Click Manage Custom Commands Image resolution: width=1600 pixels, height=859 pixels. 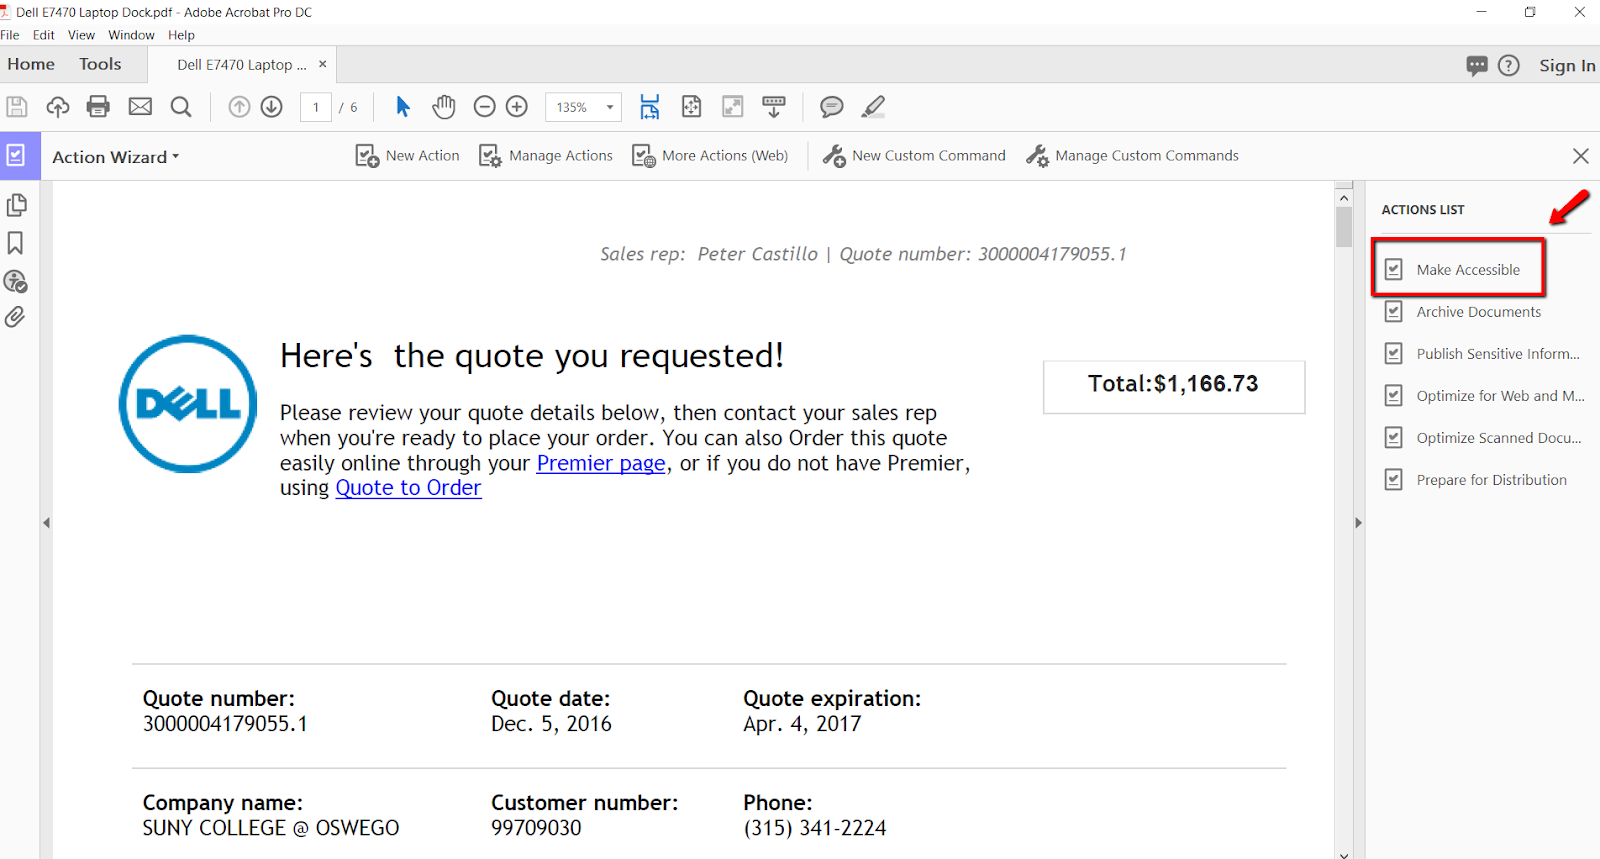pos(1132,156)
